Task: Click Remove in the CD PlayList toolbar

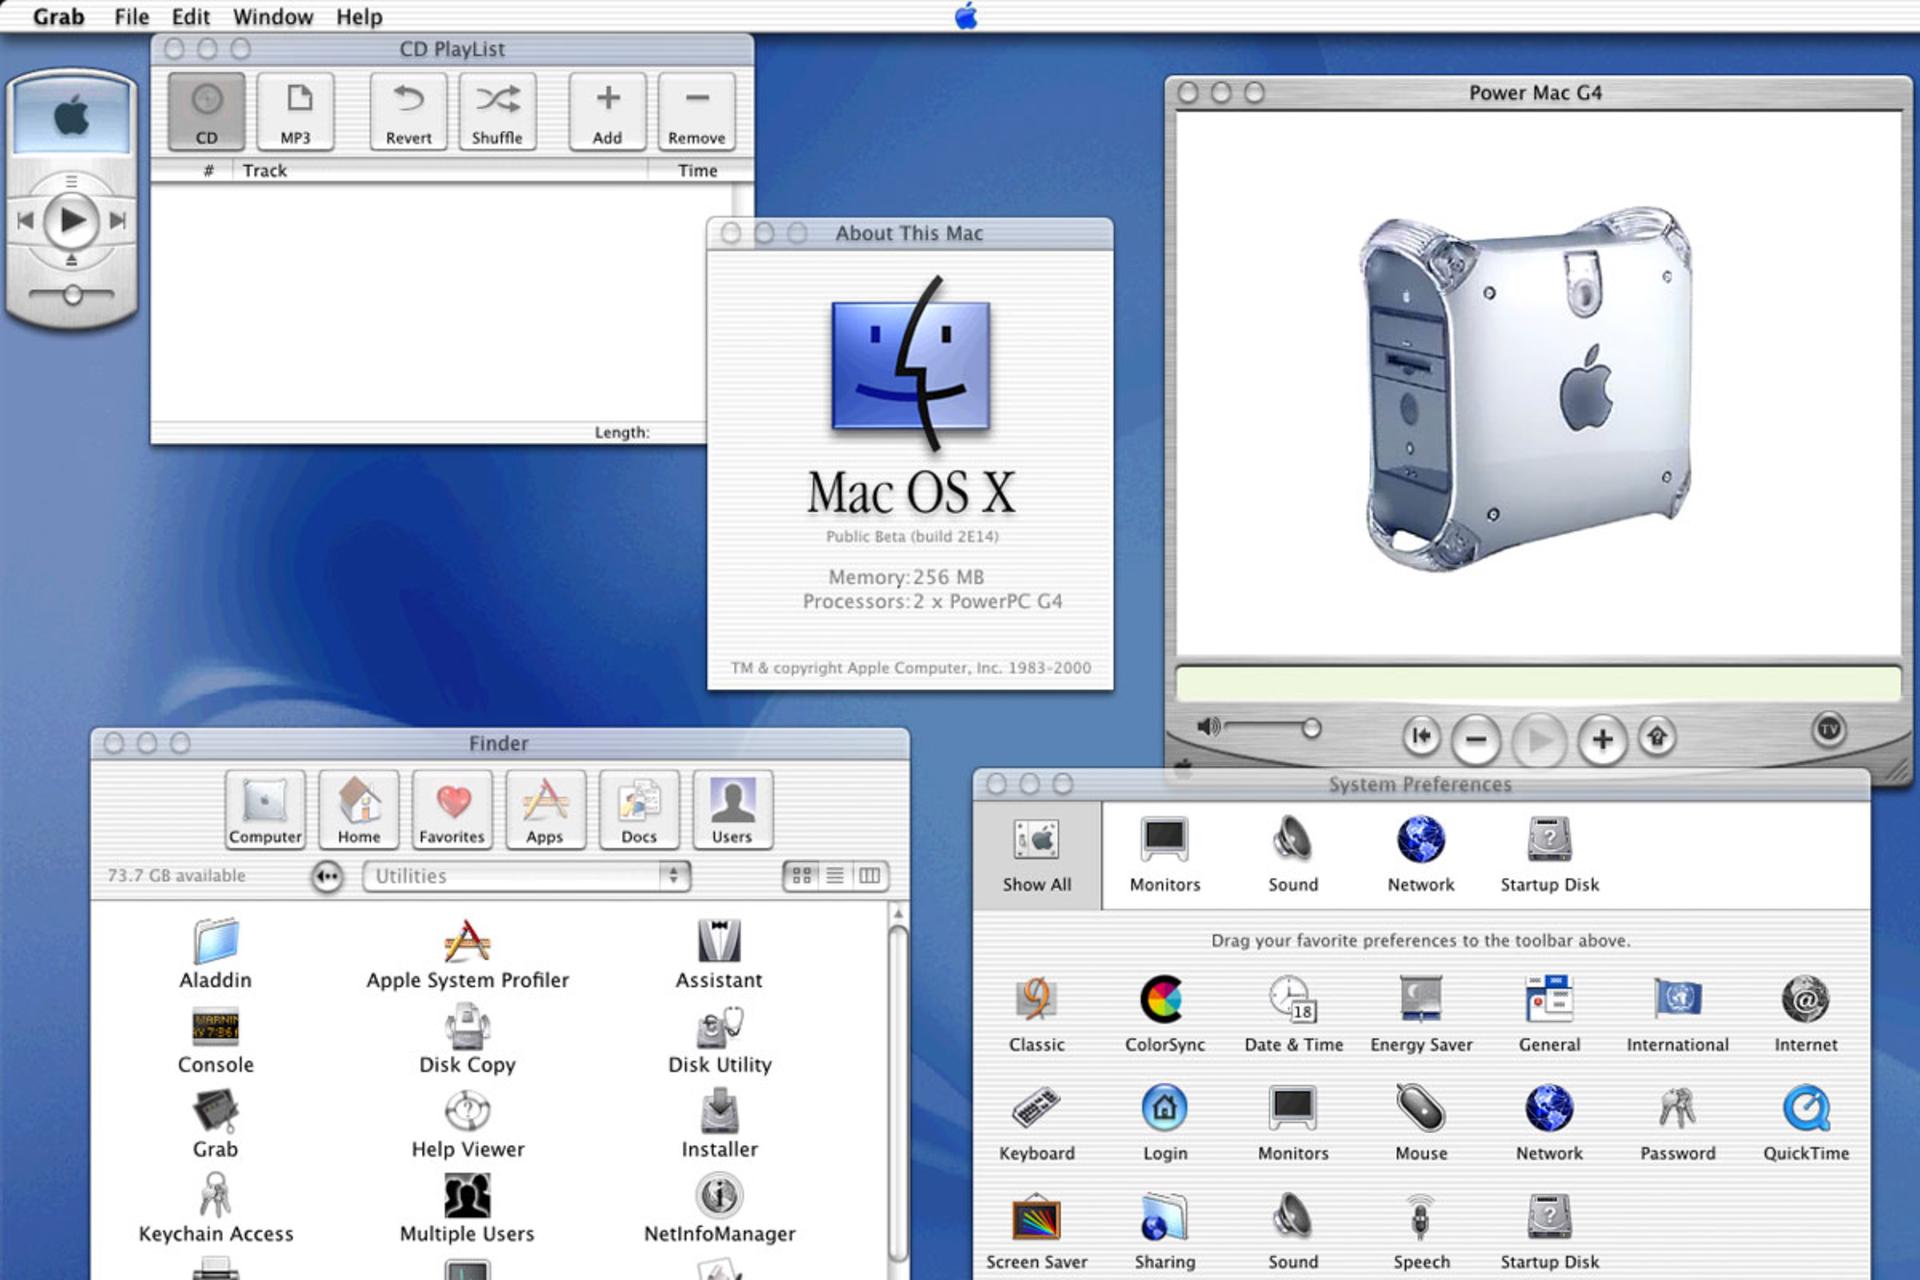Action: pyautogui.click(x=696, y=111)
